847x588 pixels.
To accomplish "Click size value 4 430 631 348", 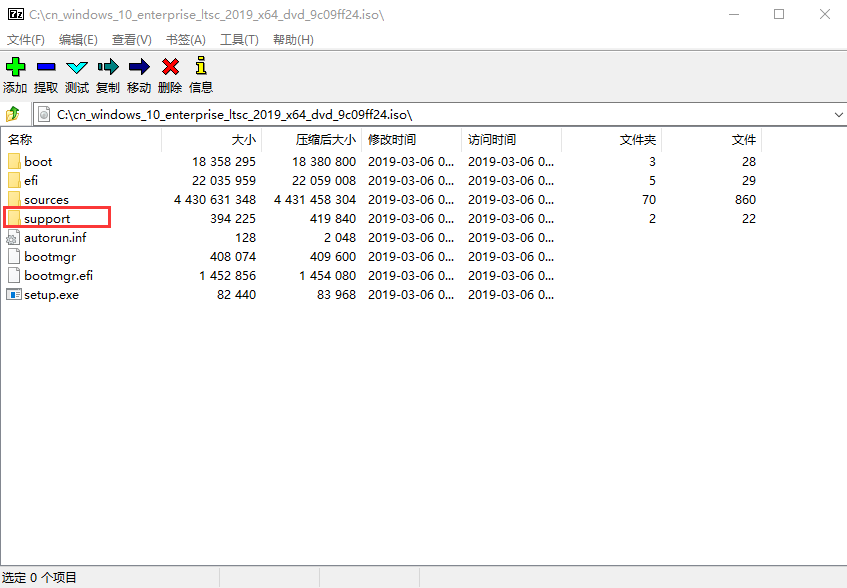I will click(215, 199).
